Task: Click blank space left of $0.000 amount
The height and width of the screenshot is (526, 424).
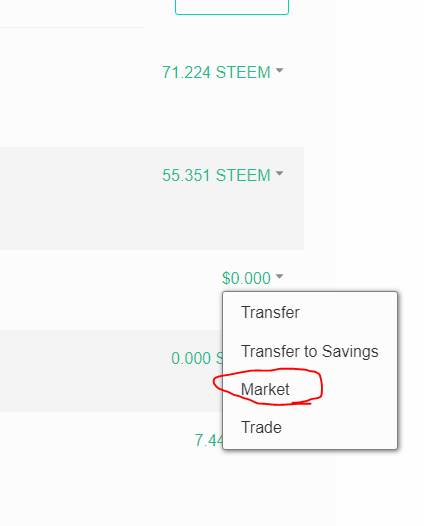Action: [111, 278]
